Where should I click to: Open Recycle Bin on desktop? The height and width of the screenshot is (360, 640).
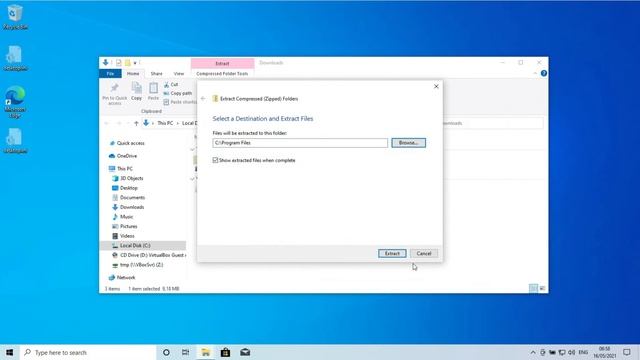click(x=15, y=17)
